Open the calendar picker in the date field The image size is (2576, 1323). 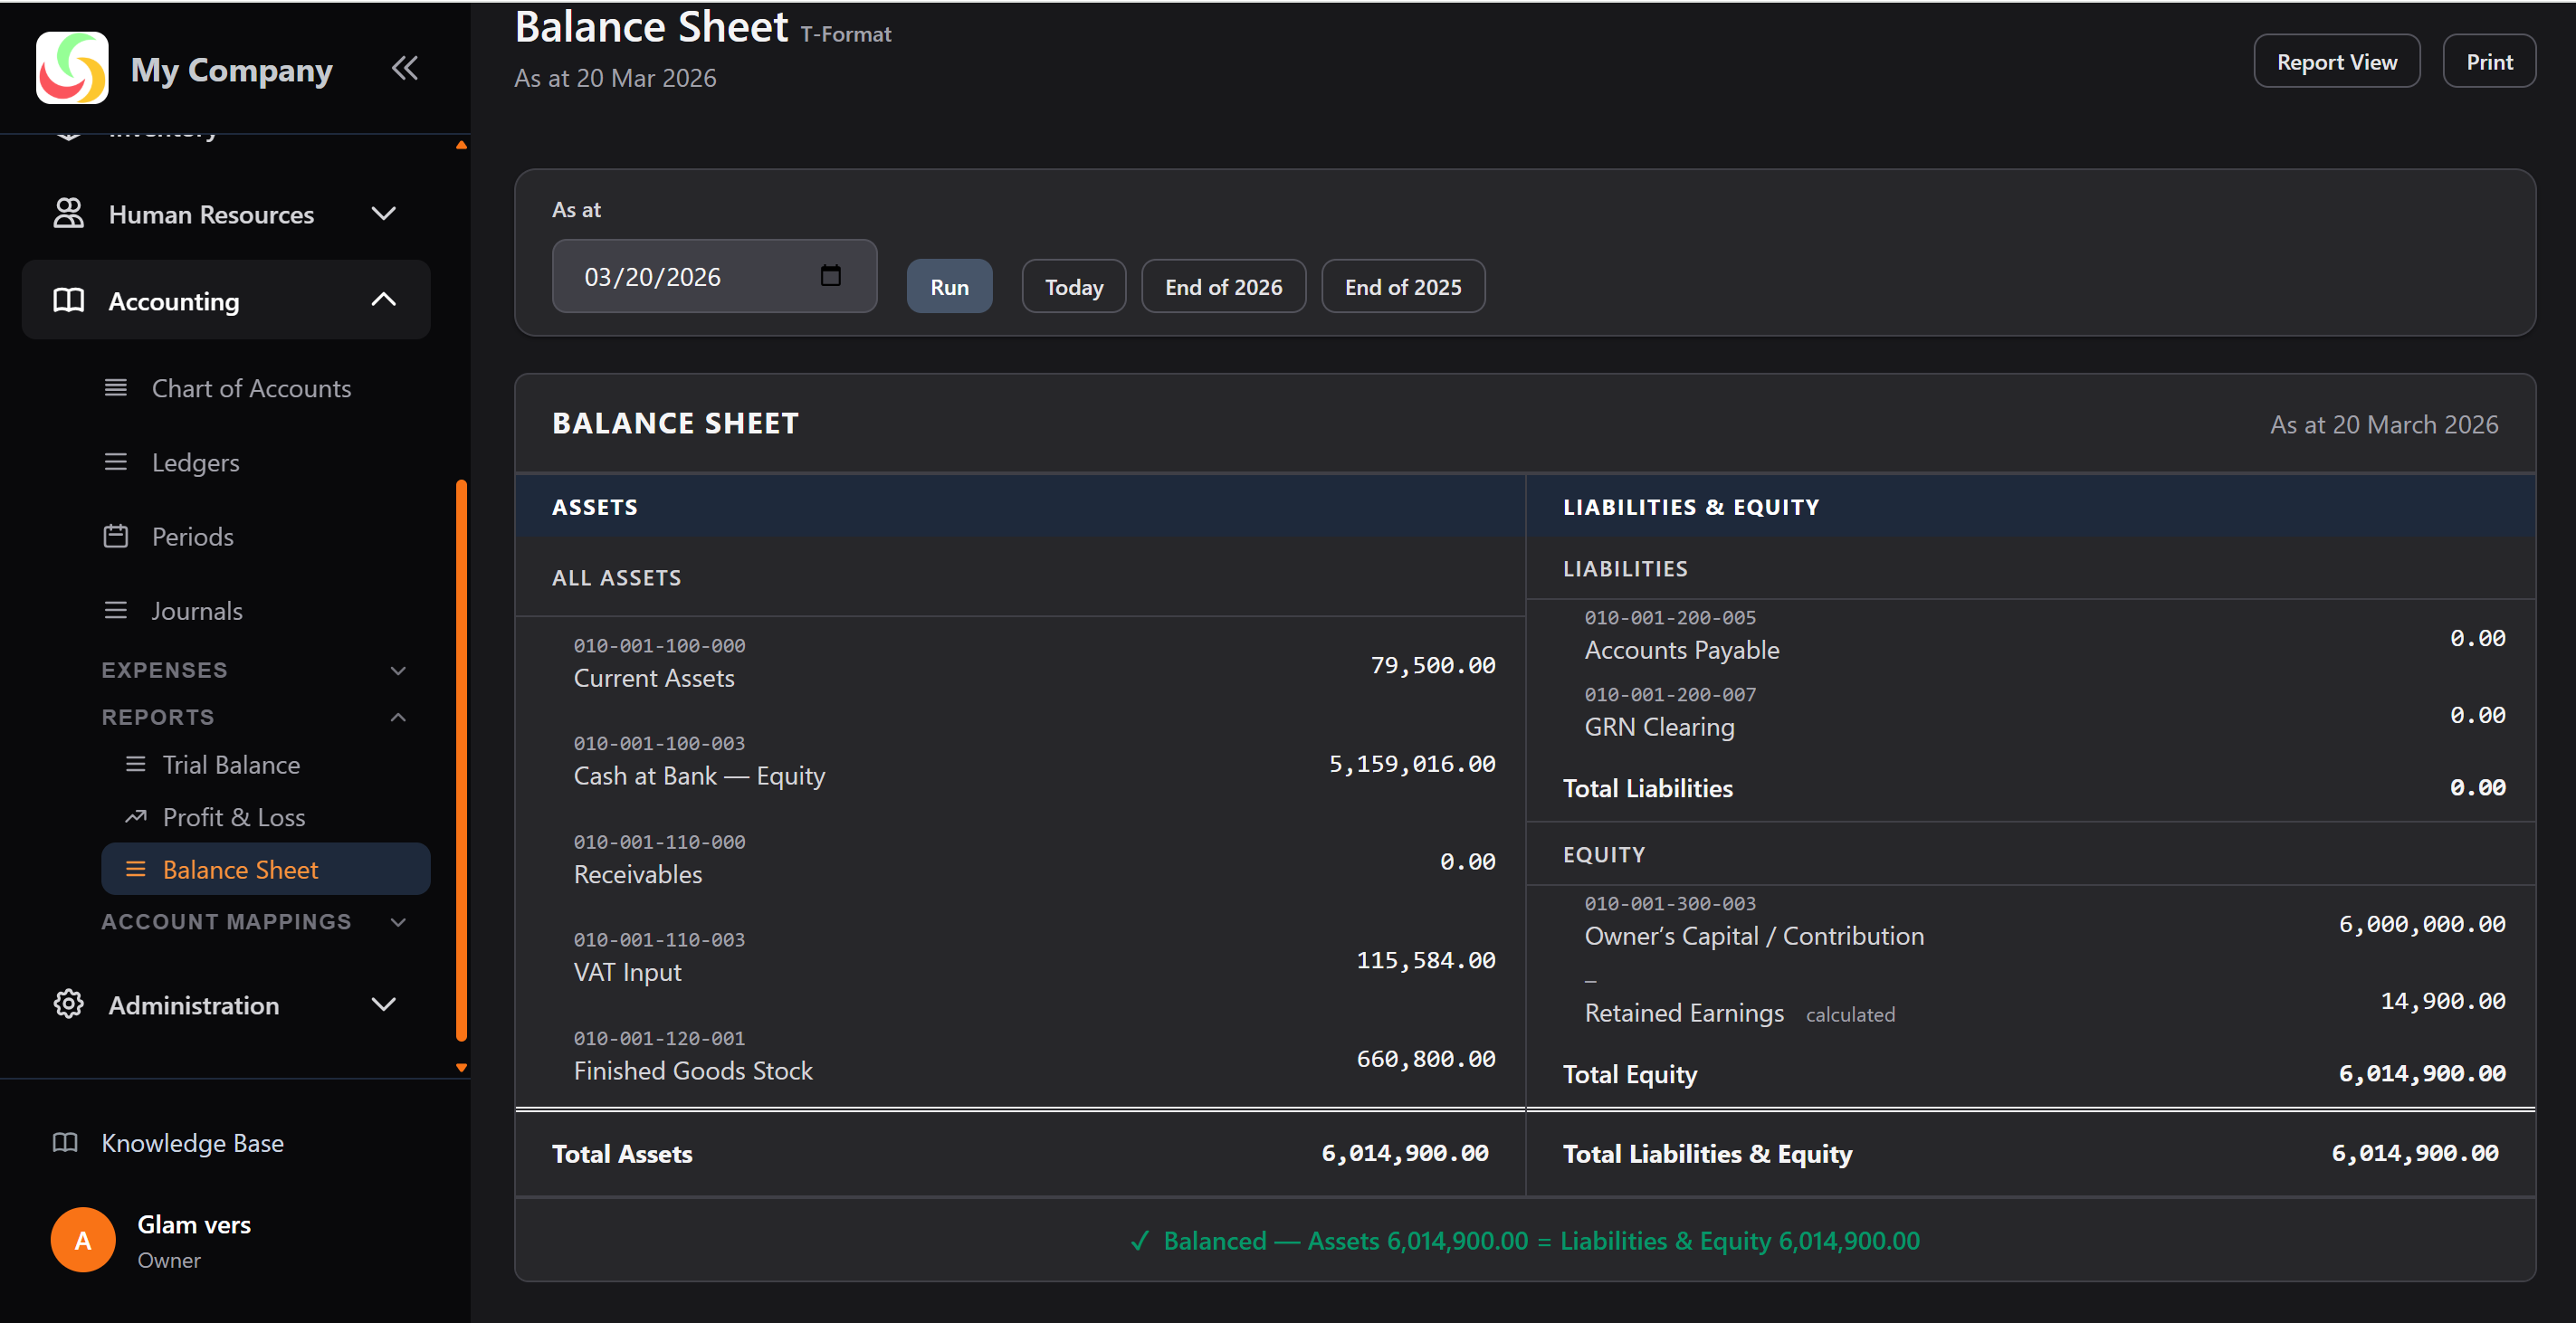click(x=831, y=276)
